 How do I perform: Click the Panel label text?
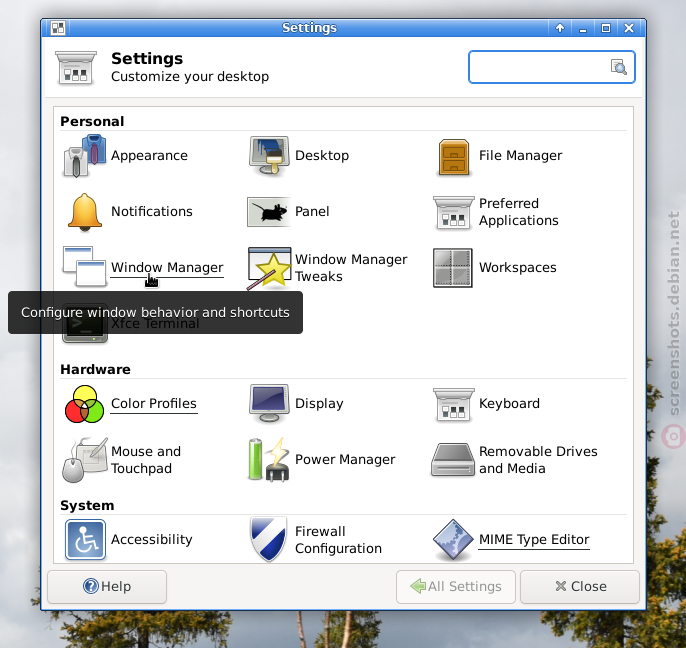(x=312, y=212)
